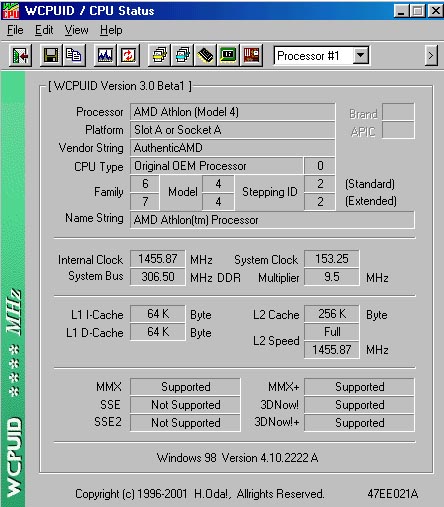
Task: Click the cyan stacked windows icon
Action: (x=183, y=55)
